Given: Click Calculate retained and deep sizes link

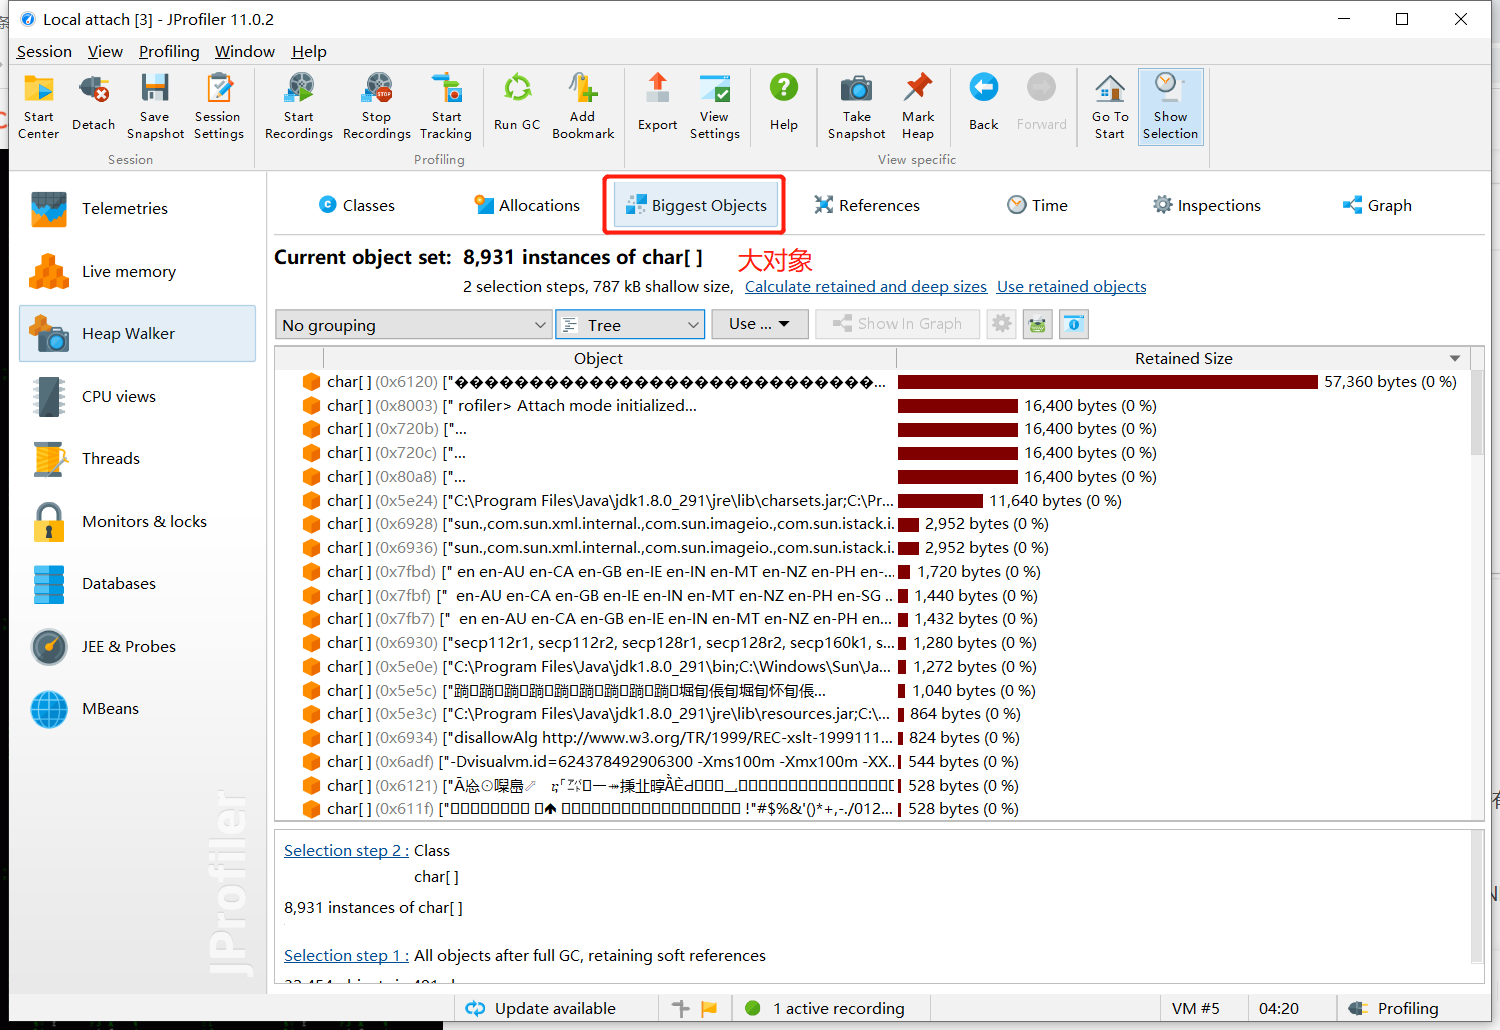Looking at the screenshot, I should (864, 286).
